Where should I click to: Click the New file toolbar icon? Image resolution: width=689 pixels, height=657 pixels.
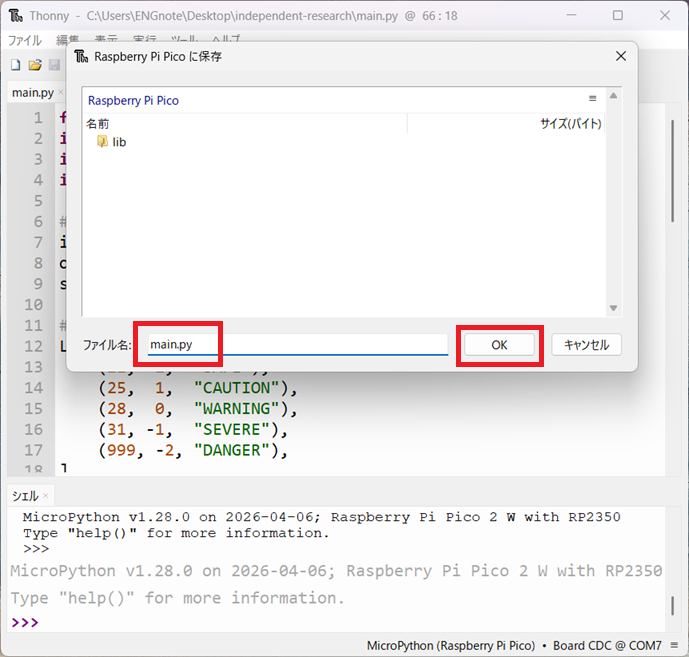tap(16, 65)
